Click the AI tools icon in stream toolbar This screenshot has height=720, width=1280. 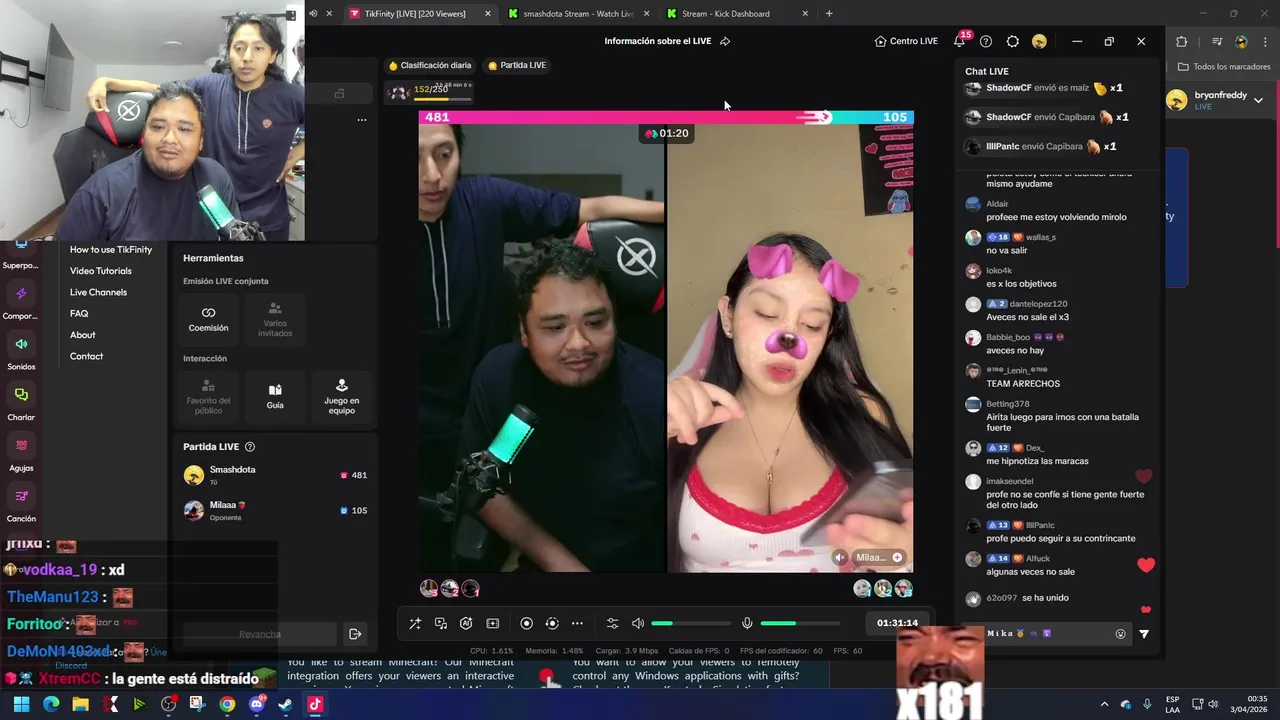(x=466, y=623)
